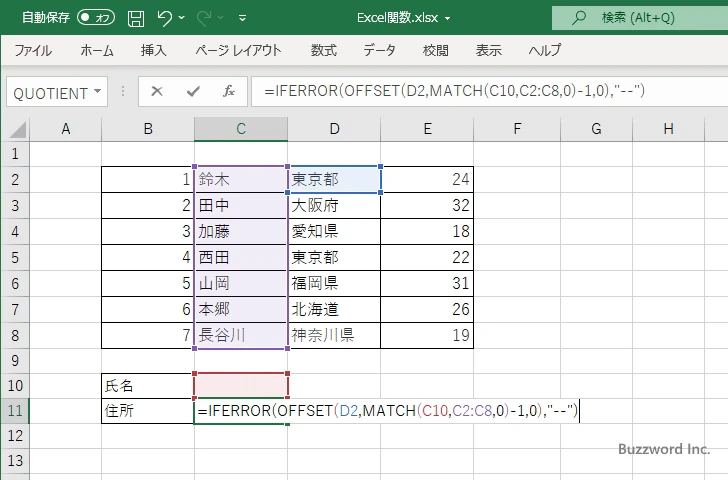The width and height of the screenshot is (728, 480).
Task: Select row 1 header
Action: point(15,154)
